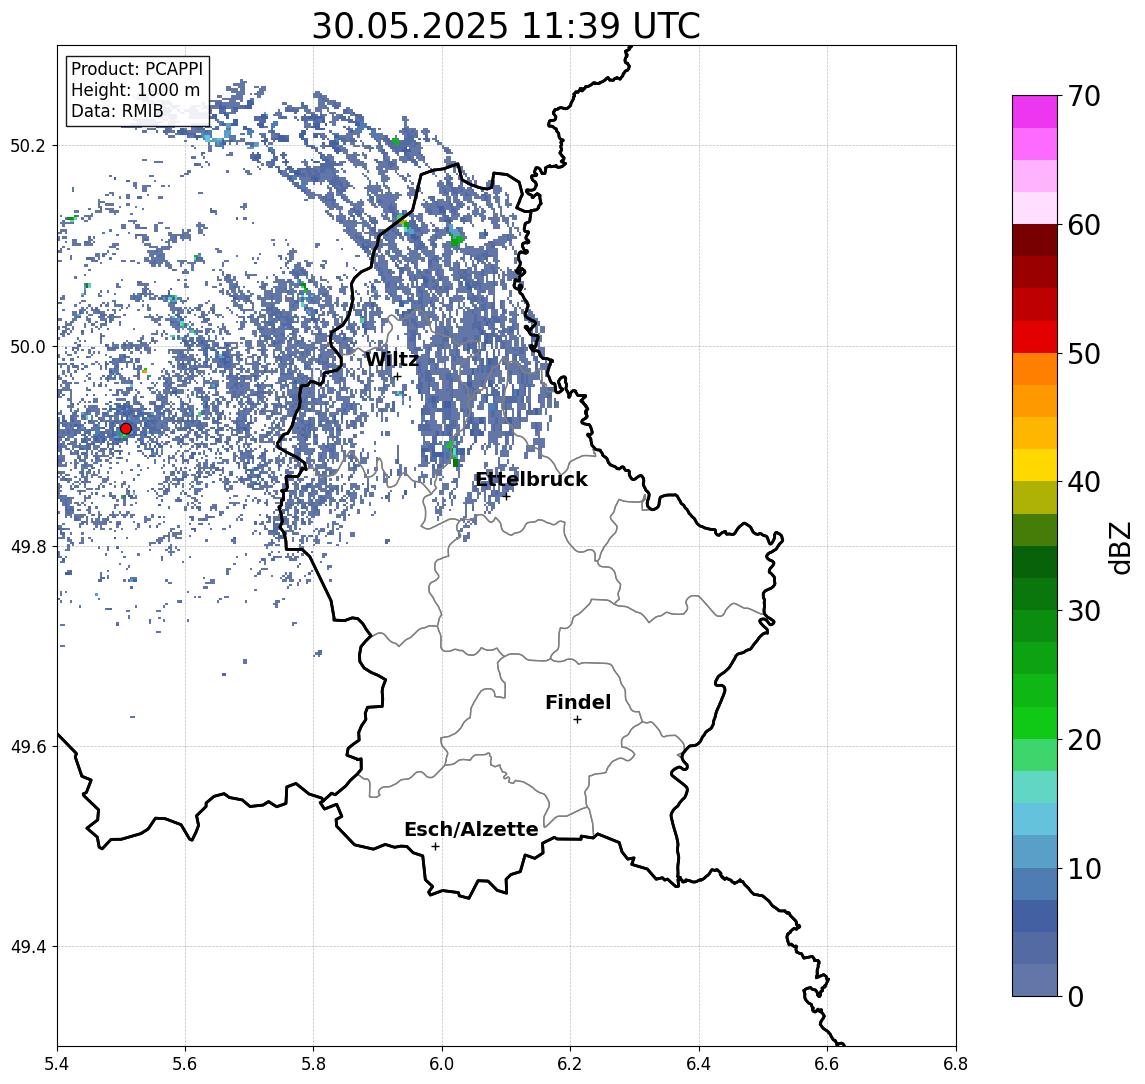Click the Ettelbruck city label
The width and height of the screenshot is (1145, 1084).
click(x=531, y=479)
